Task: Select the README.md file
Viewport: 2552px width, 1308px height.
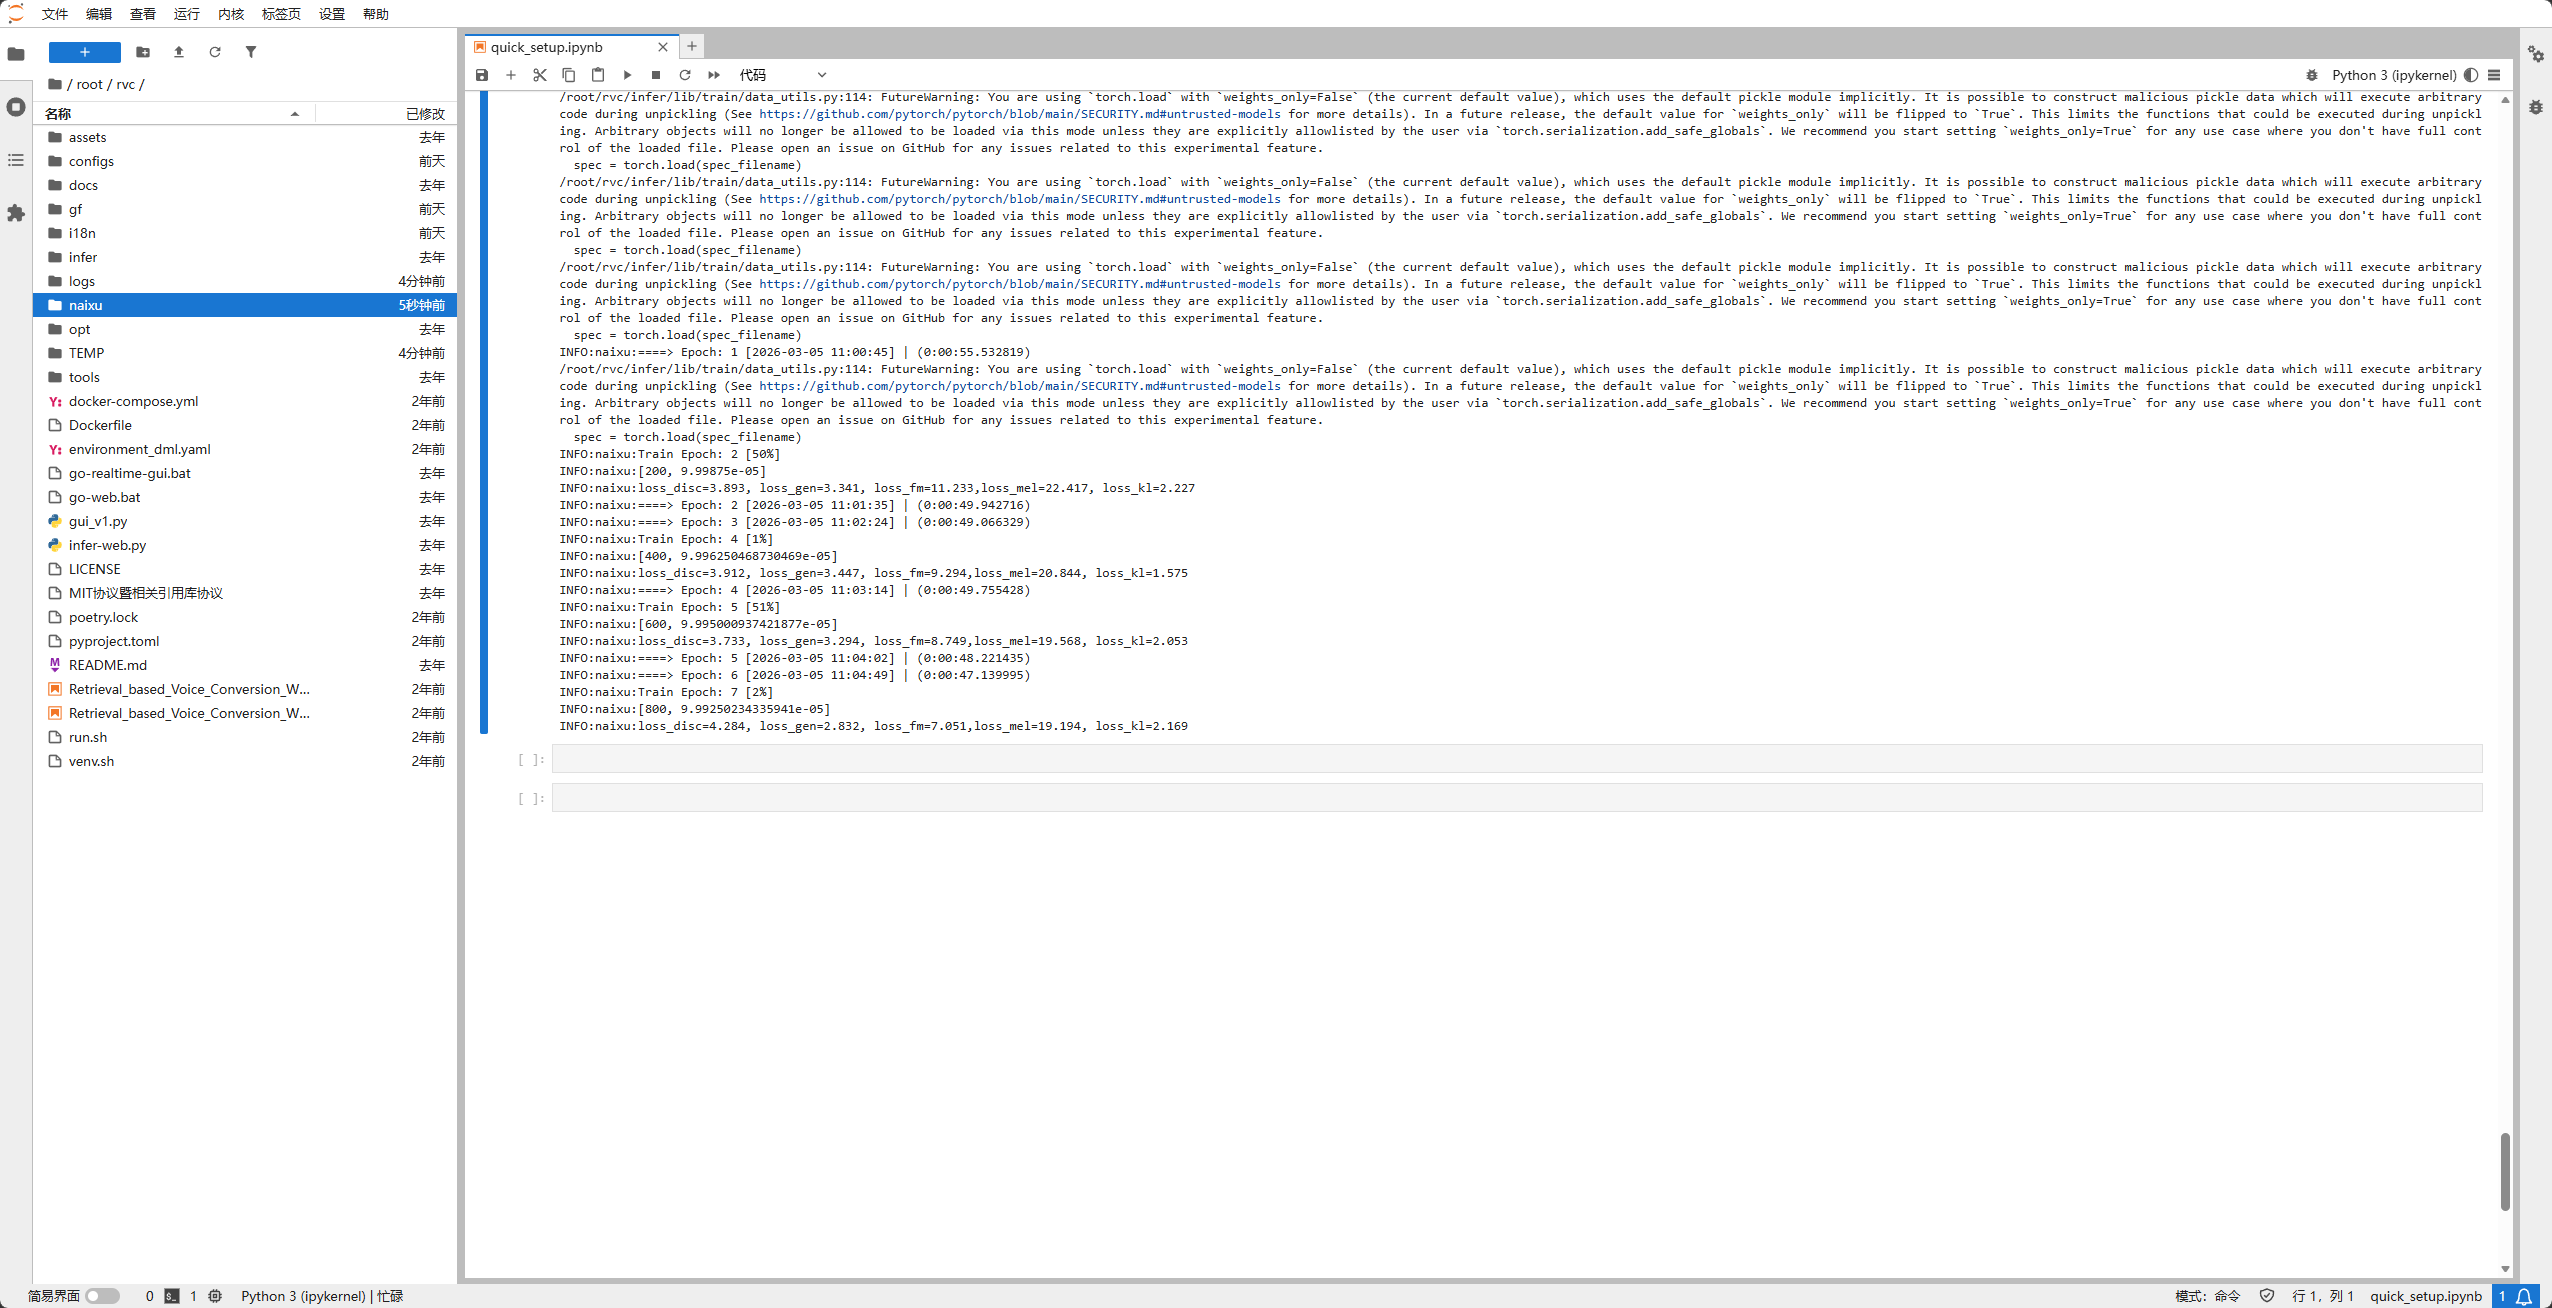Action: tap(245, 665)
